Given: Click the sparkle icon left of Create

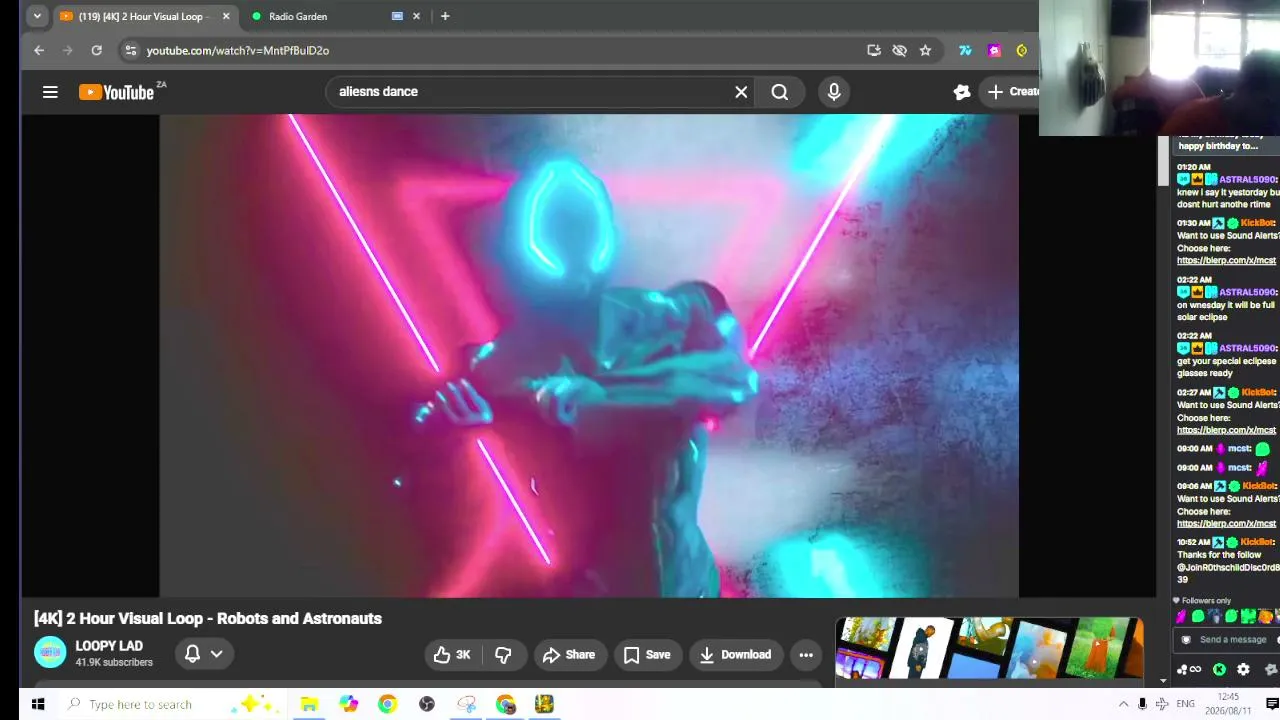Looking at the screenshot, I should pyautogui.click(x=962, y=92).
